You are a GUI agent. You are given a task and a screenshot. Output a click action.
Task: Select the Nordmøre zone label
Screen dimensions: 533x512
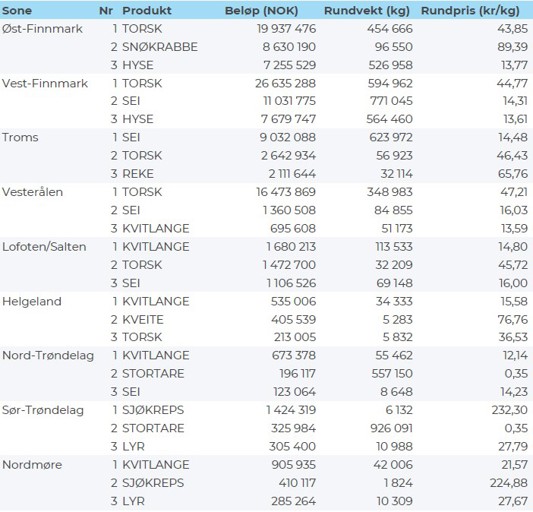pyautogui.click(x=32, y=465)
